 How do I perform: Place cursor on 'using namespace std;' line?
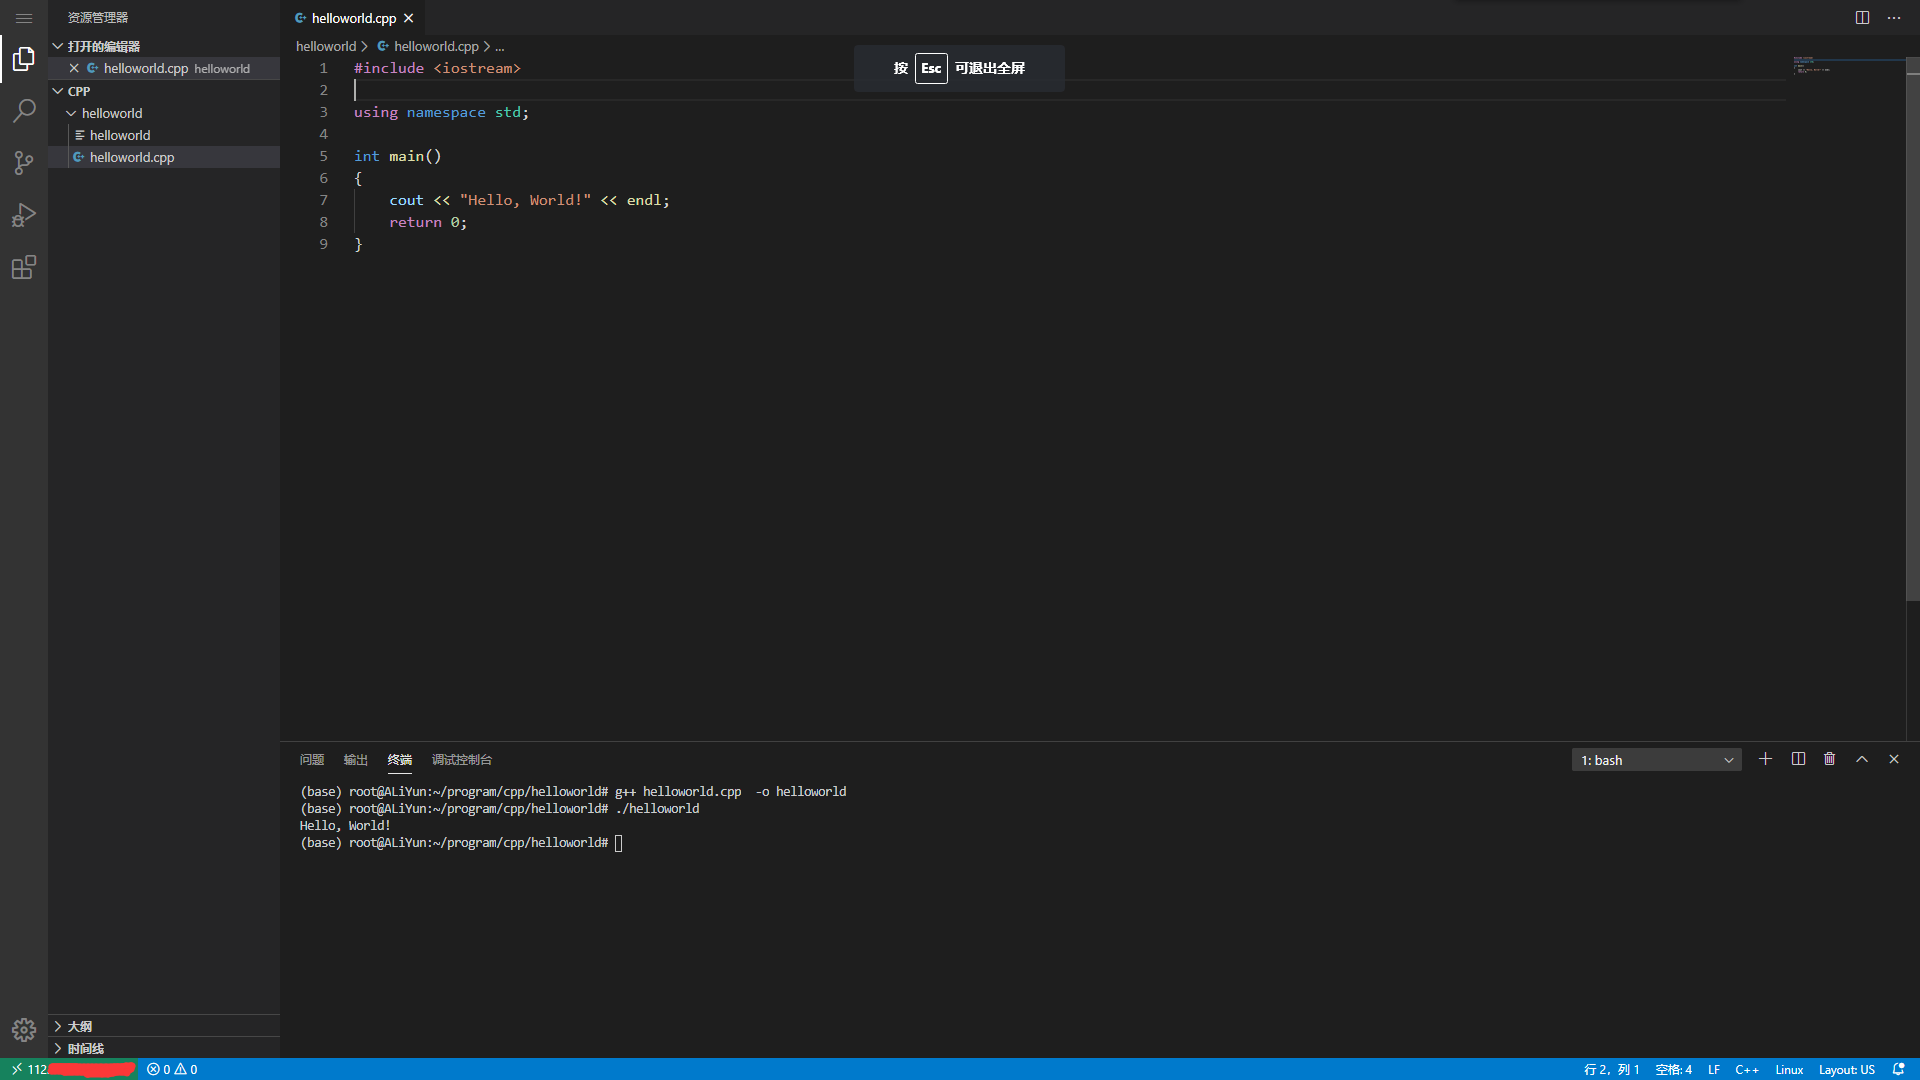[441, 112]
